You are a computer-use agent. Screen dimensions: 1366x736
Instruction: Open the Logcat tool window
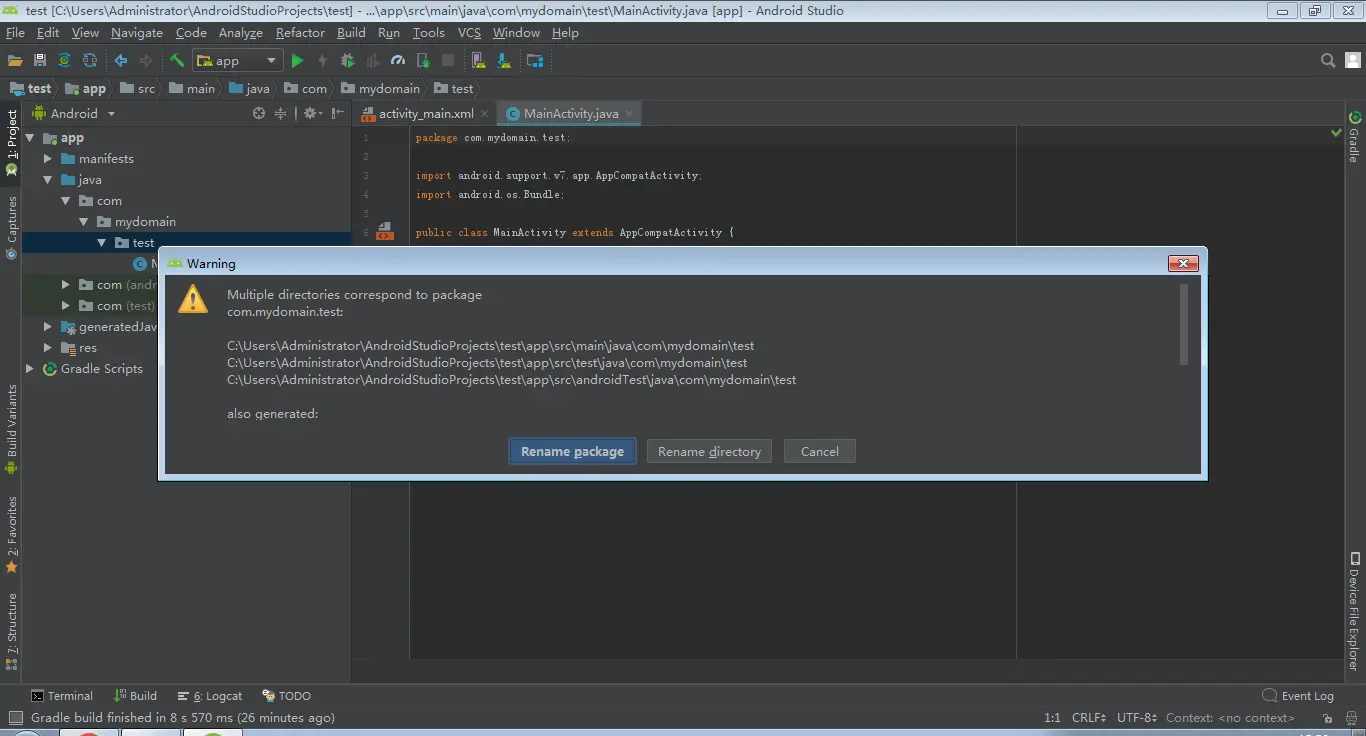[x=210, y=696]
